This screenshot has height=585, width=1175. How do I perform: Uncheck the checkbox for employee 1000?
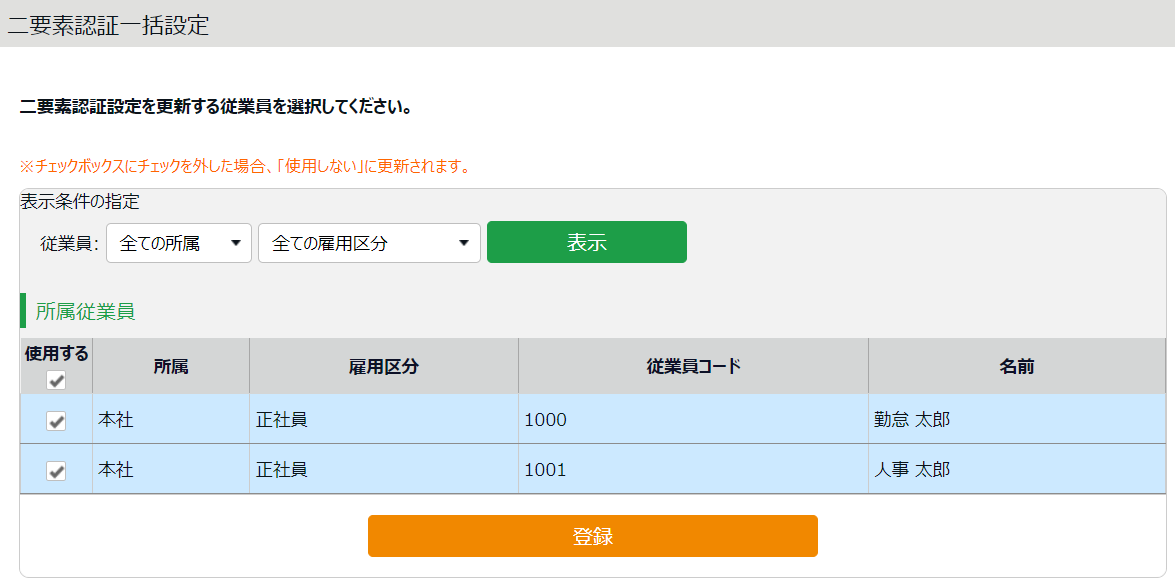click(57, 421)
